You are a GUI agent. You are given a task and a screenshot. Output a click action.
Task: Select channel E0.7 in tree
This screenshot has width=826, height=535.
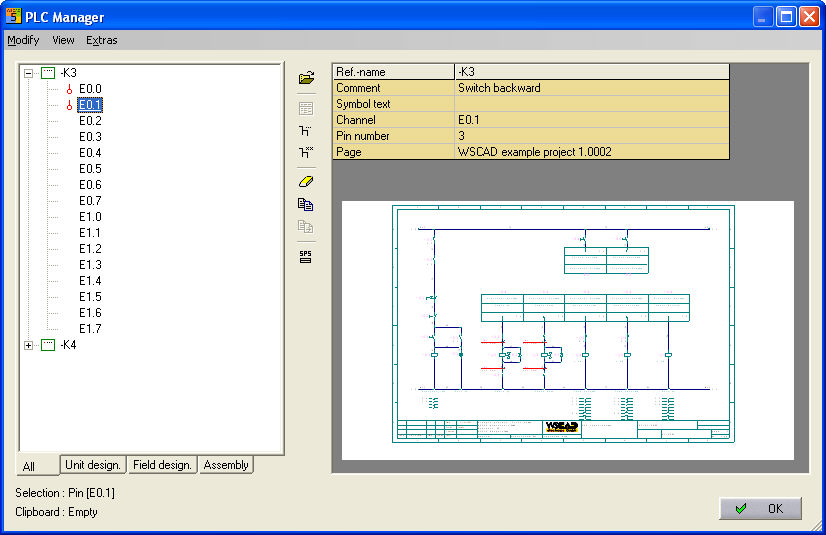[90, 201]
